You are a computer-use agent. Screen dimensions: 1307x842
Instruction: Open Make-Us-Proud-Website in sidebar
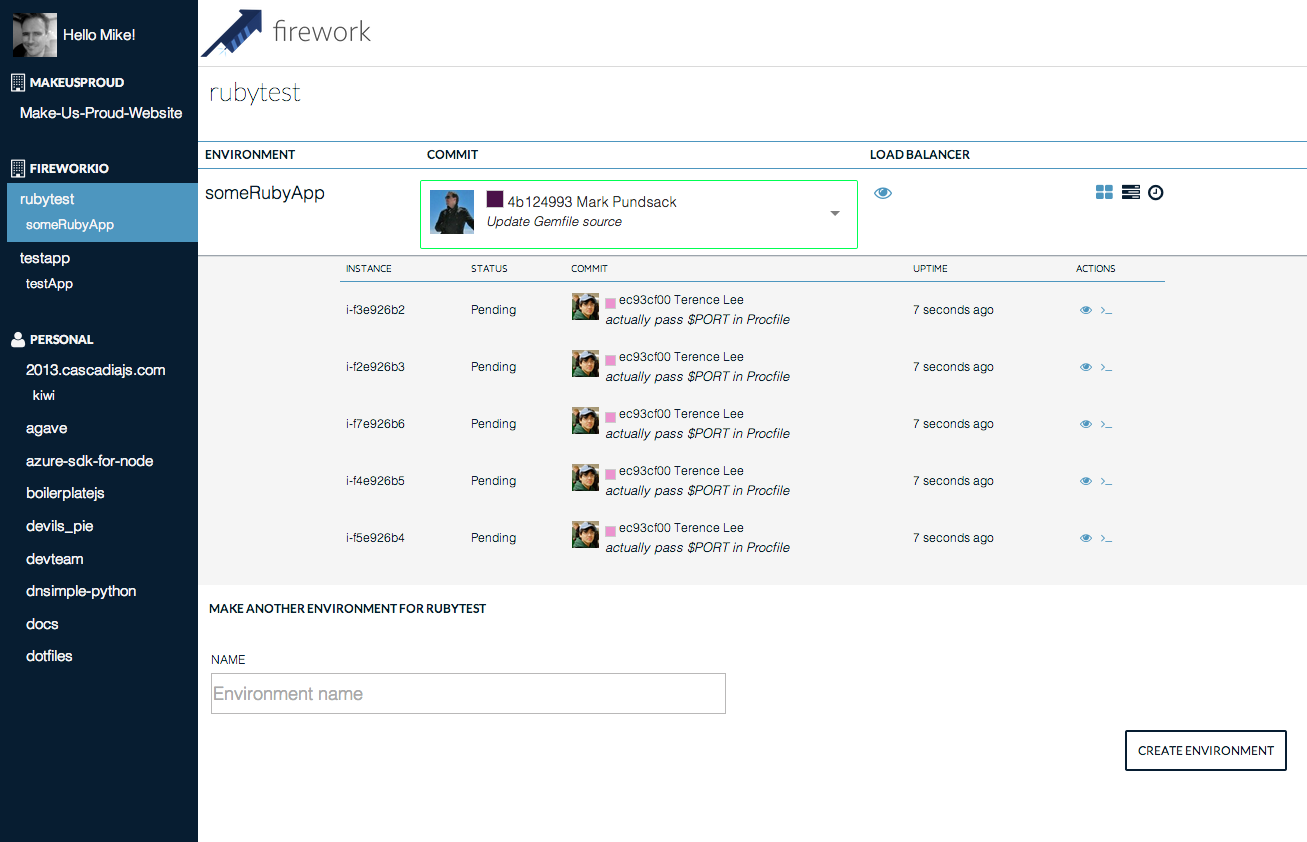(101, 113)
